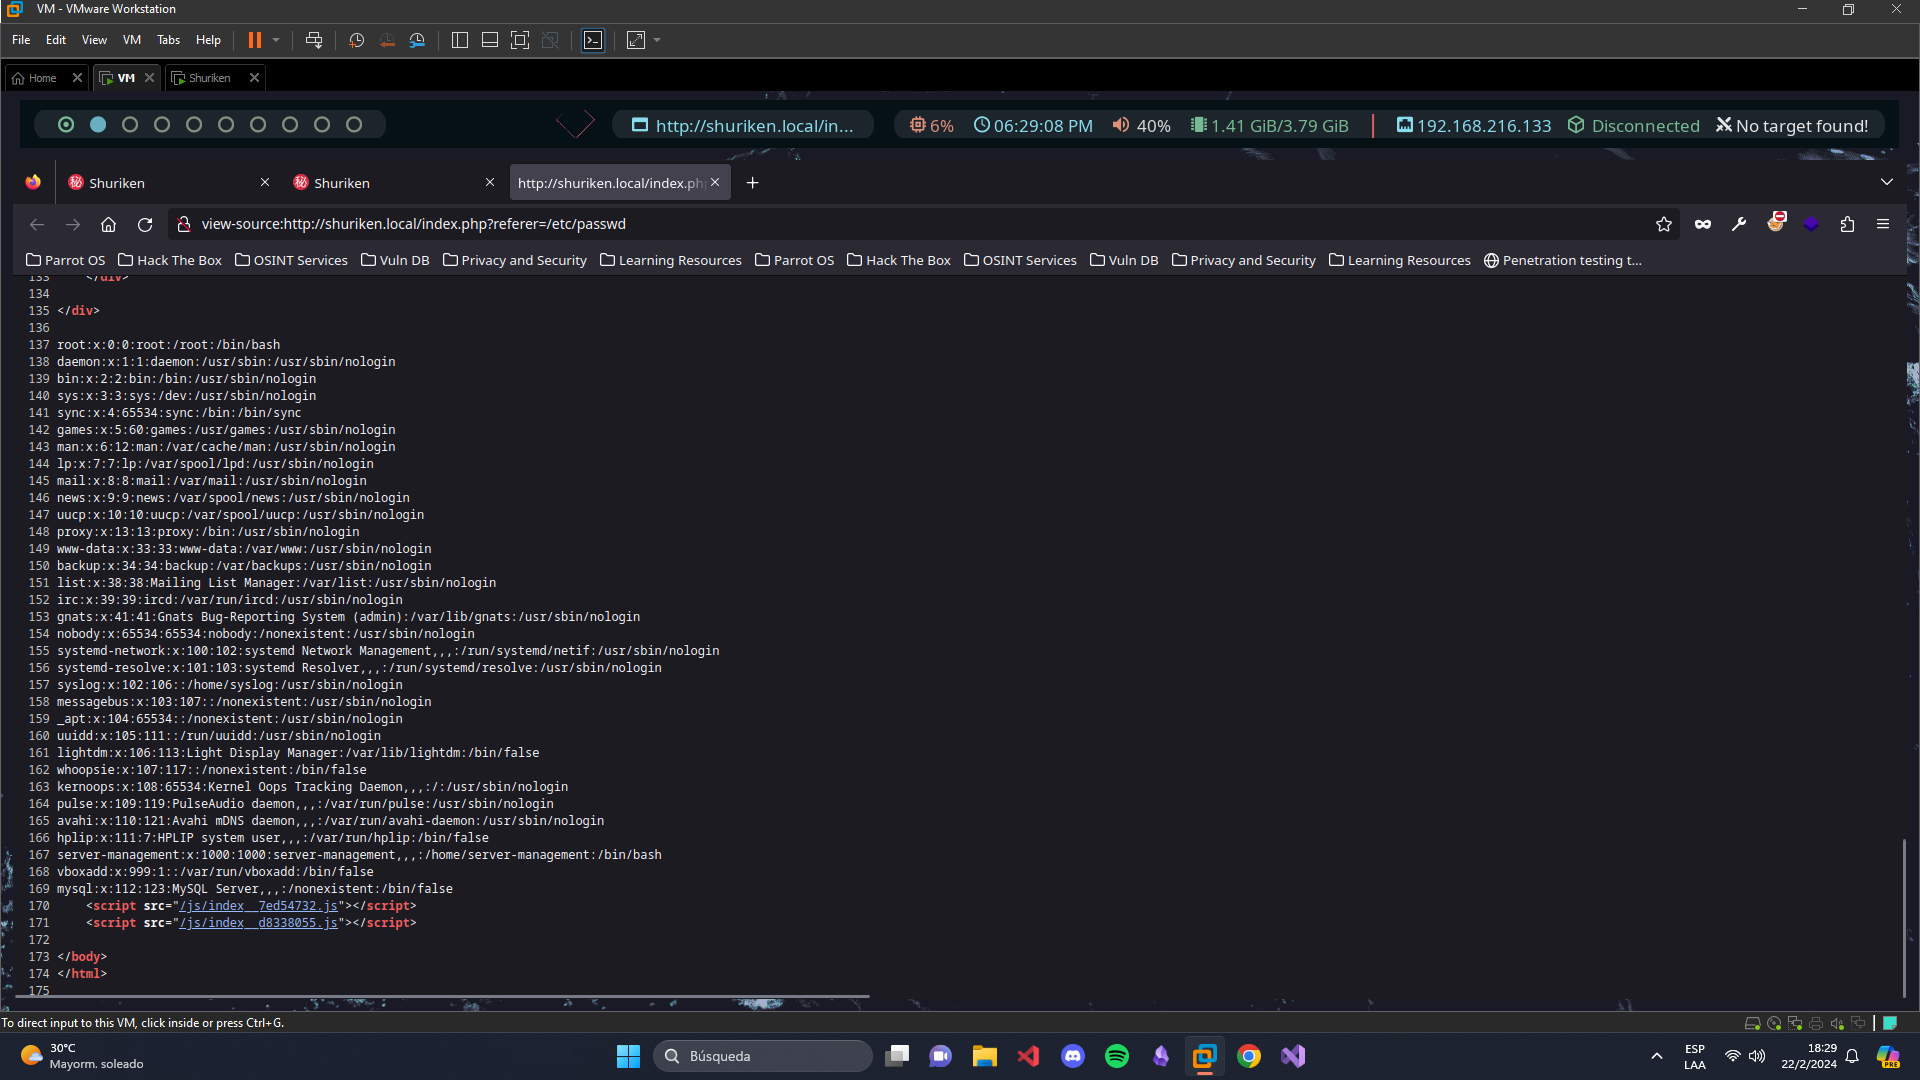Open the Edit menu
The height and width of the screenshot is (1080, 1920).
[x=56, y=40]
